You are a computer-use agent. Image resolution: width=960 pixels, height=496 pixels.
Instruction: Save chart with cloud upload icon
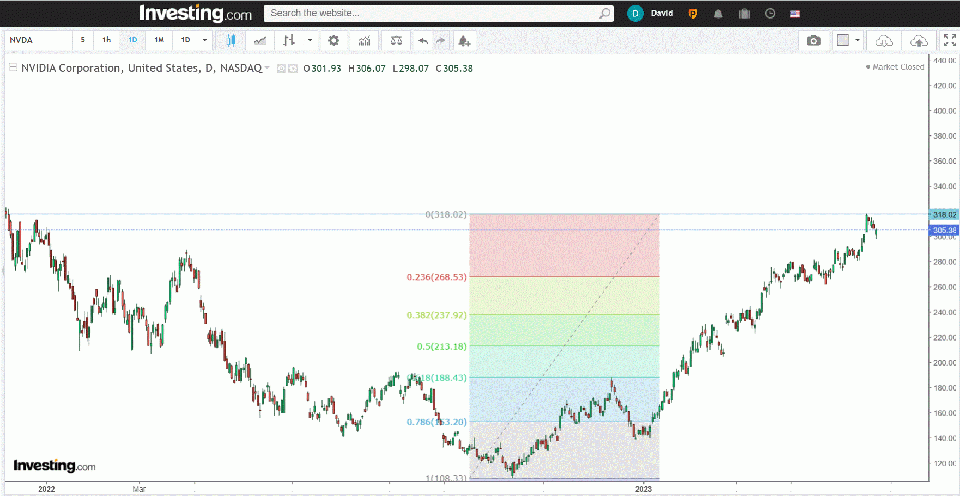[918, 41]
